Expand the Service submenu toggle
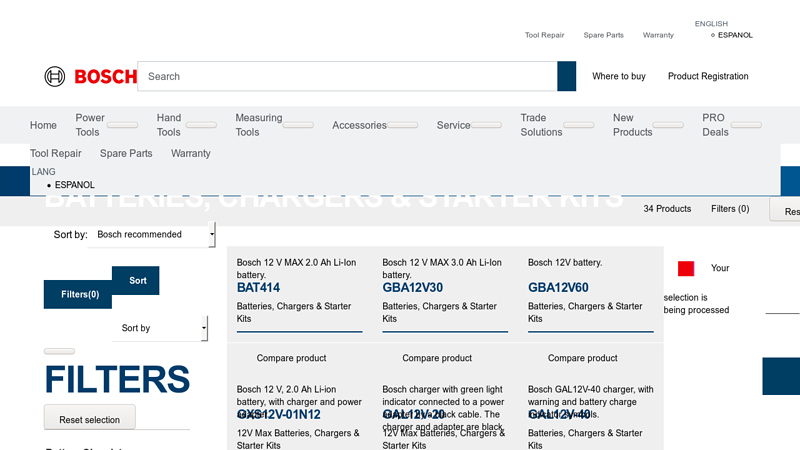 click(486, 126)
